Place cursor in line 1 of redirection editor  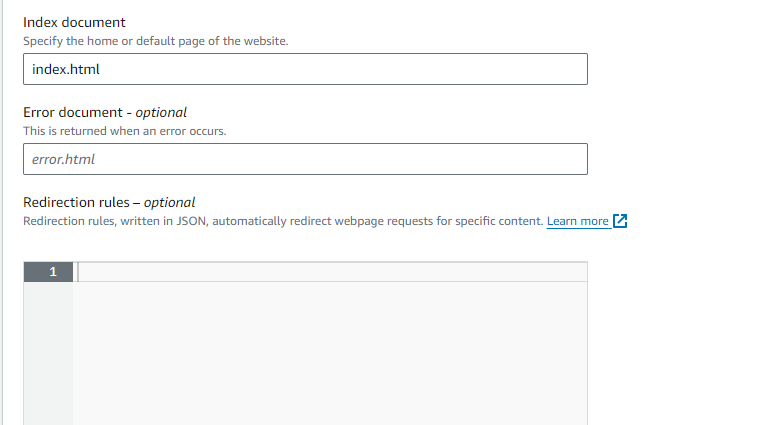pos(332,272)
